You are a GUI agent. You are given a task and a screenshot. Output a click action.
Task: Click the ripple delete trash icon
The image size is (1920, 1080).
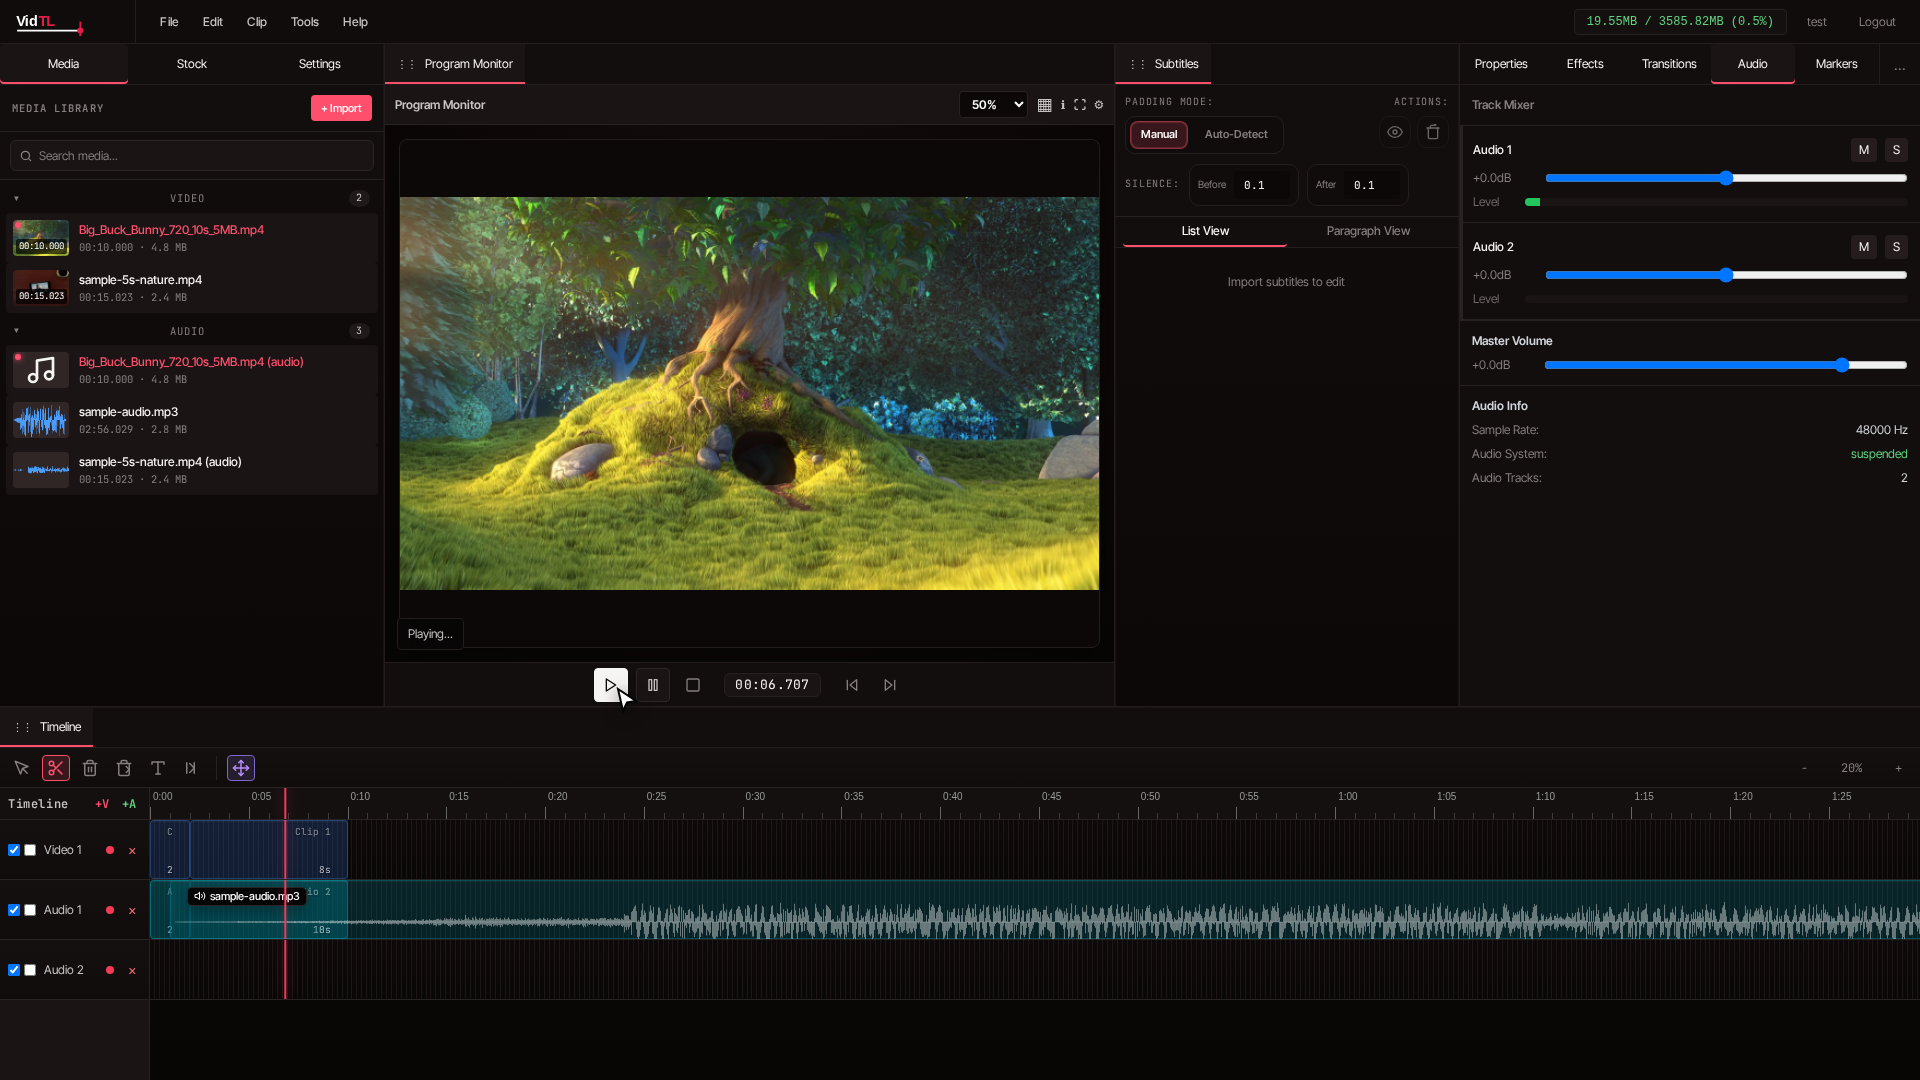tap(124, 768)
